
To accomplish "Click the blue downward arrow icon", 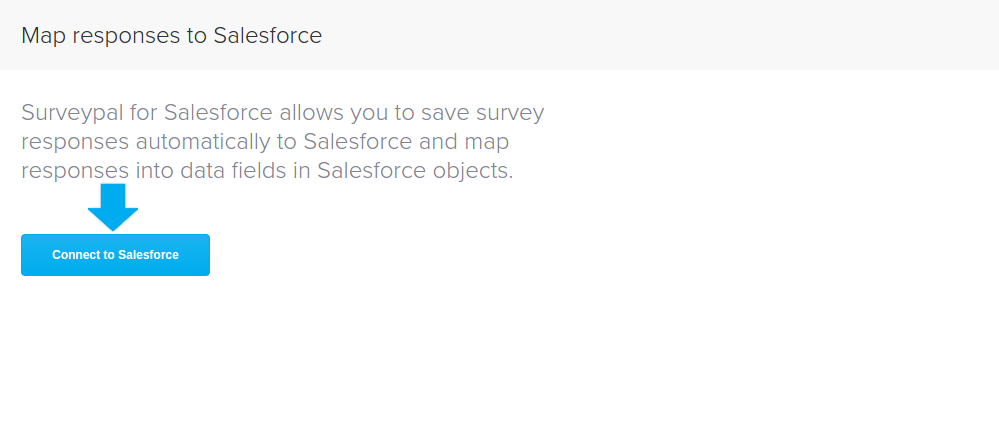I will [113, 208].
